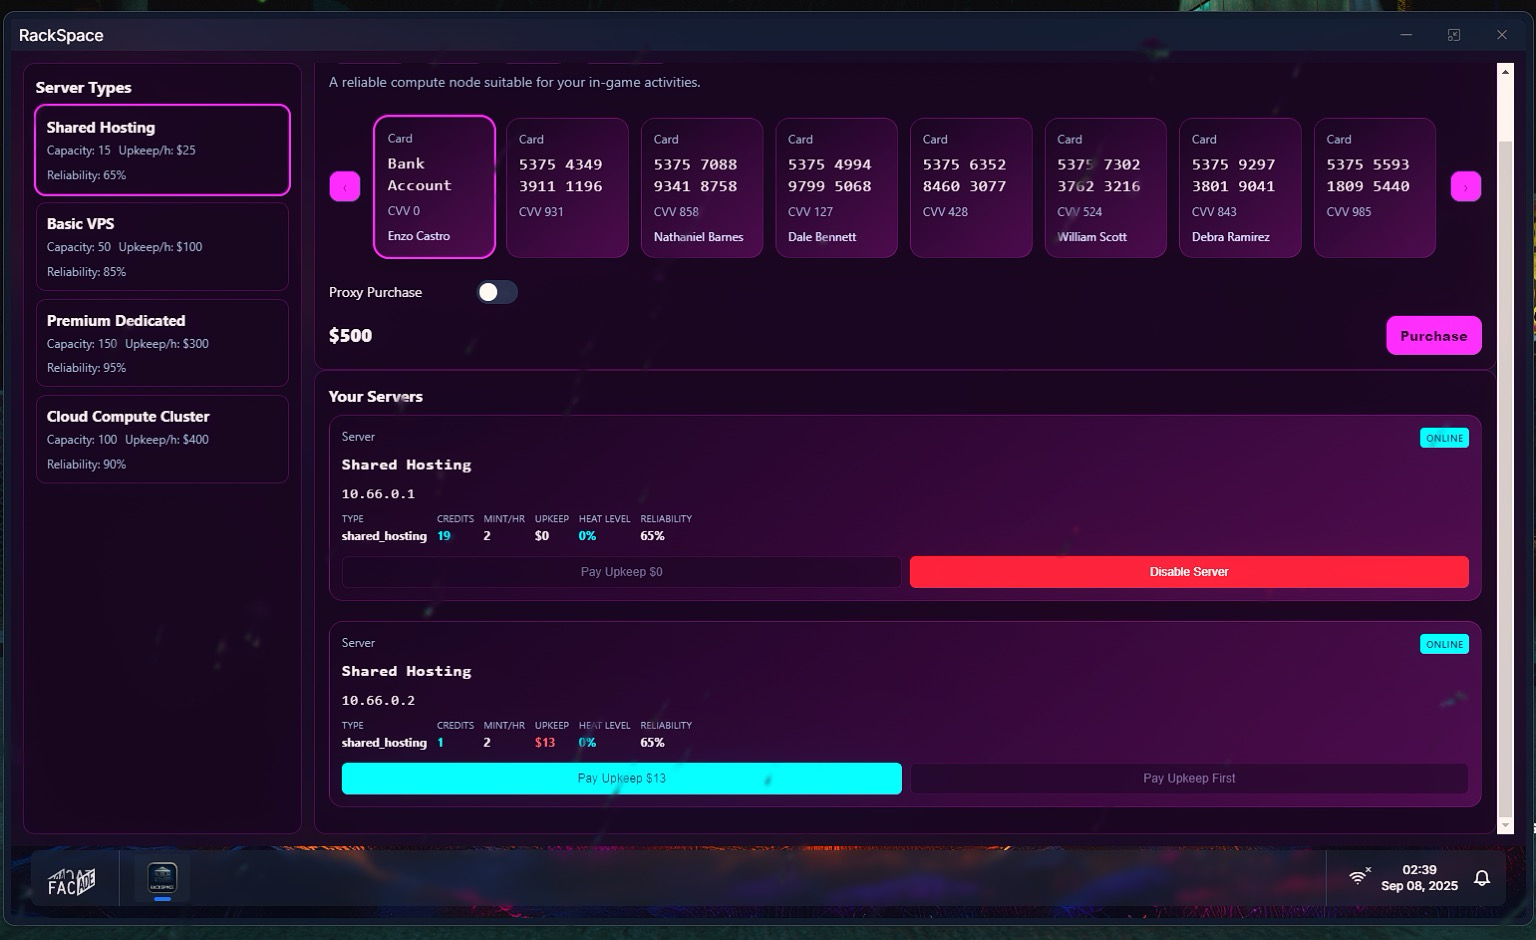Select Debra Ramirez's payment card
The image size is (1536, 940).
click(x=1239, y=188)
